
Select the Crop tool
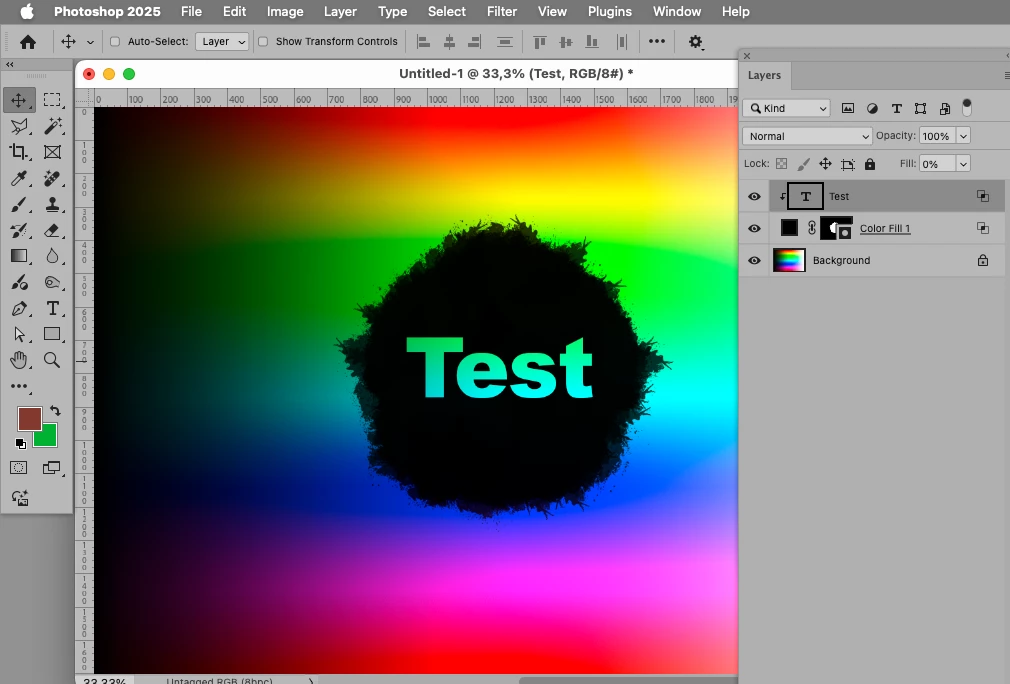point(18,152)
